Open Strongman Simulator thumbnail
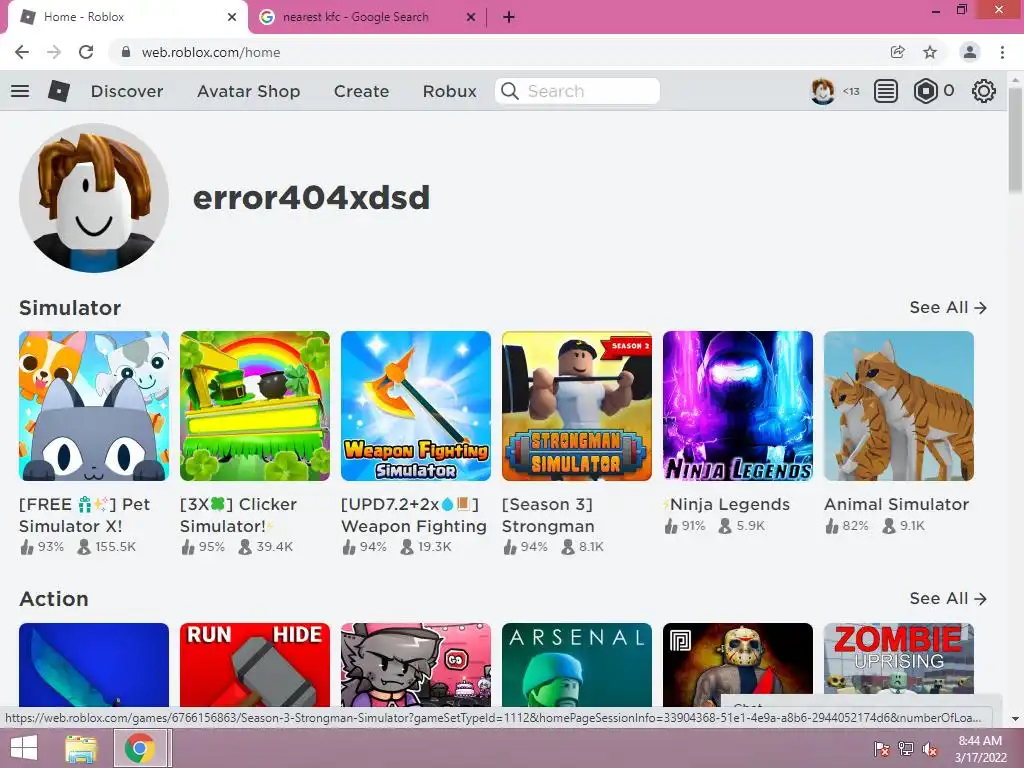Image resolution: width=1024 pixels, height=768 pixels. coord(577,406)
